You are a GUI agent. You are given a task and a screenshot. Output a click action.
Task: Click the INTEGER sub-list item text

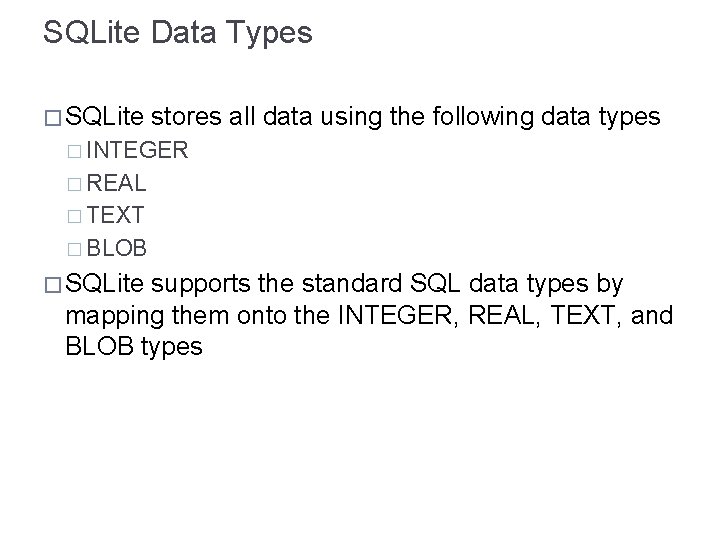pyautogui.click(x=137, y=150)
